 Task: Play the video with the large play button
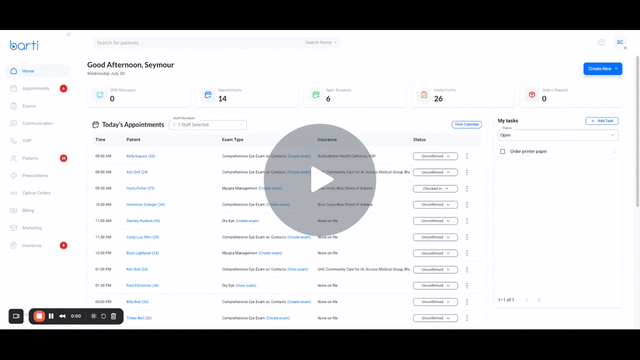pos(320,180)
